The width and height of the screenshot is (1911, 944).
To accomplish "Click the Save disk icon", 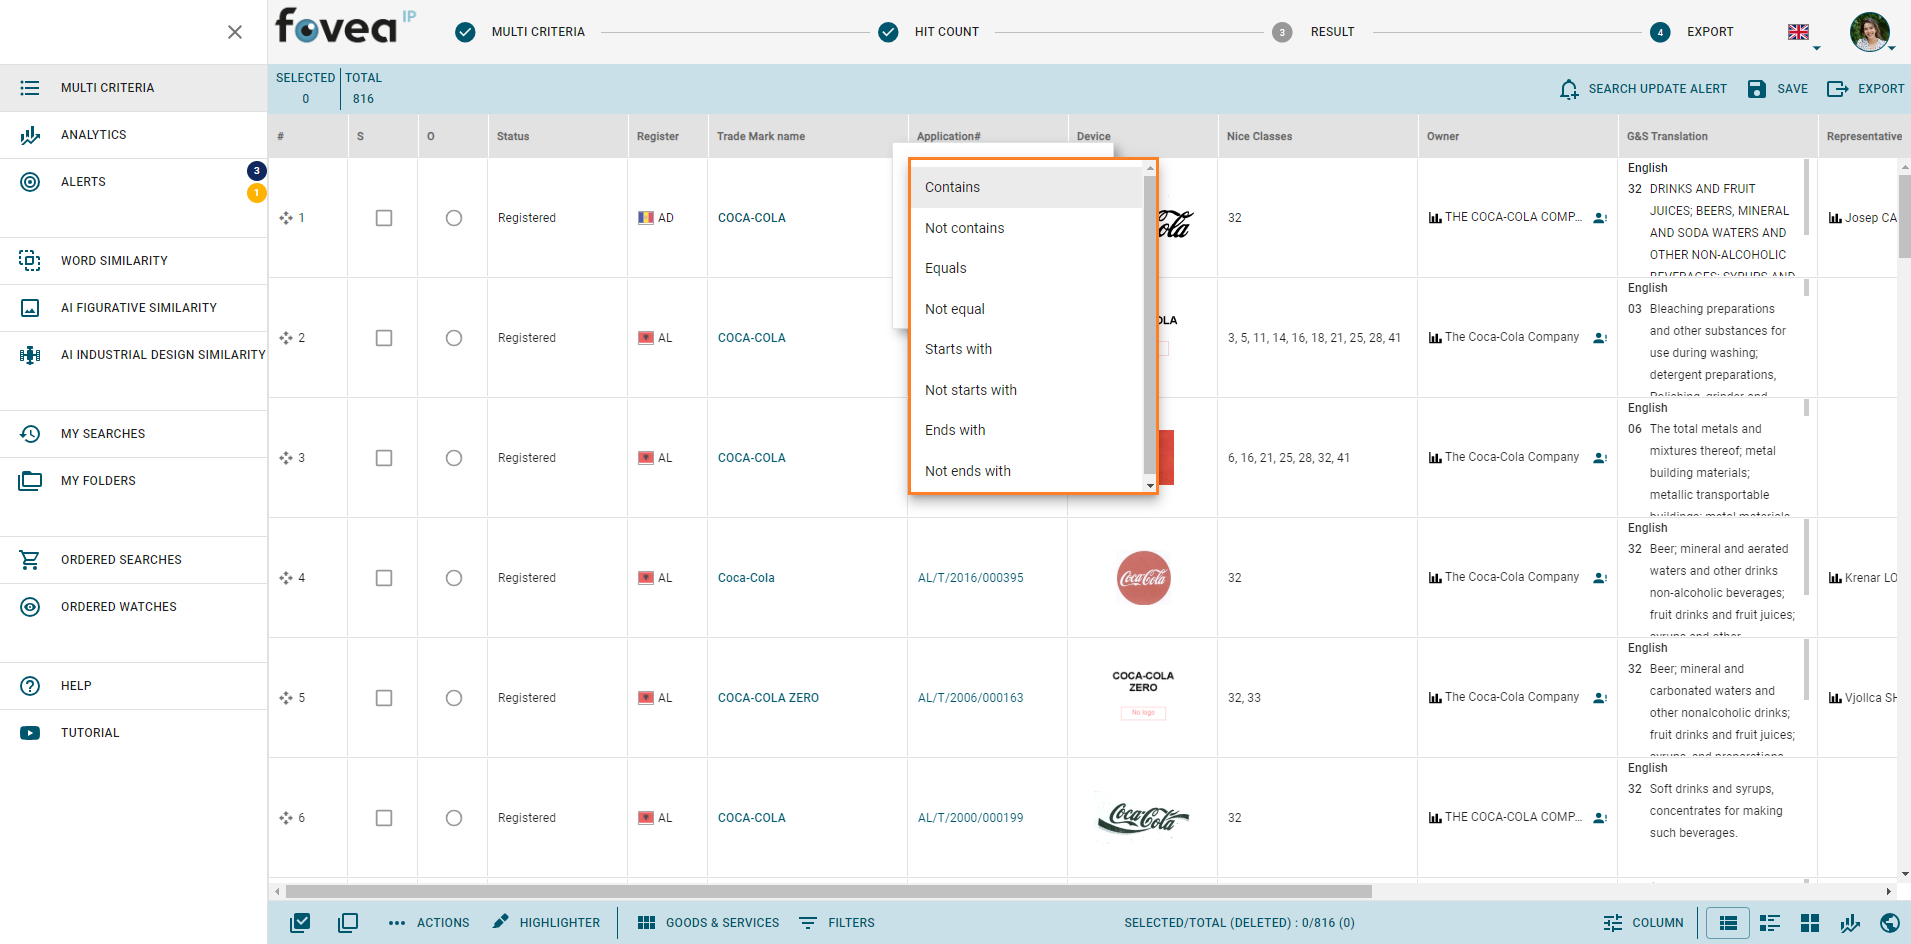I will click(x=1756, y=89).
